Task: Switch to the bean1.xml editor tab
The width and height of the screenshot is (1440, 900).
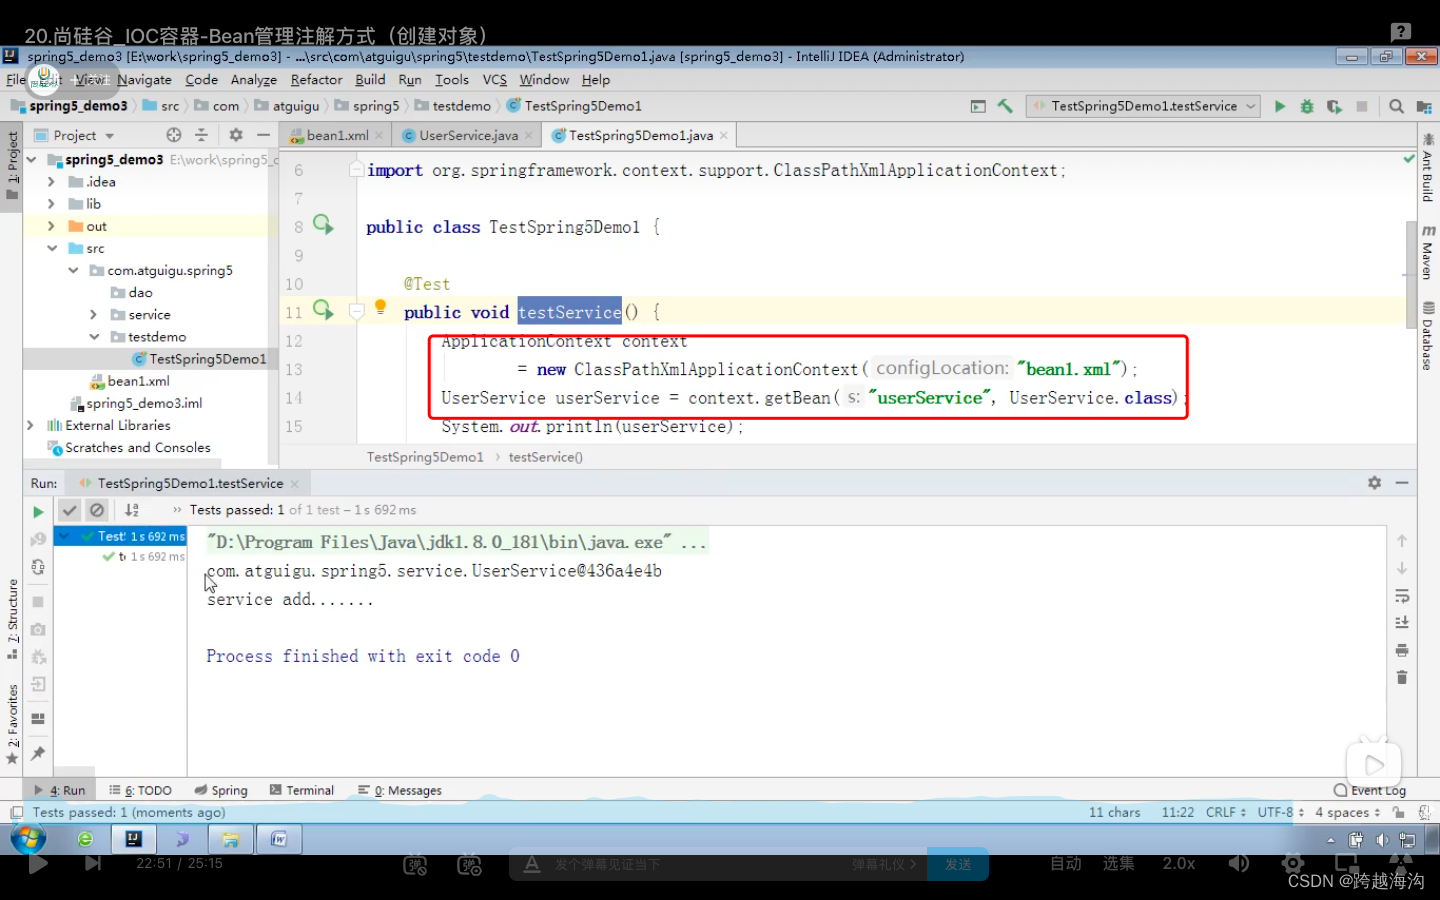Action: [x=337, y=135]
